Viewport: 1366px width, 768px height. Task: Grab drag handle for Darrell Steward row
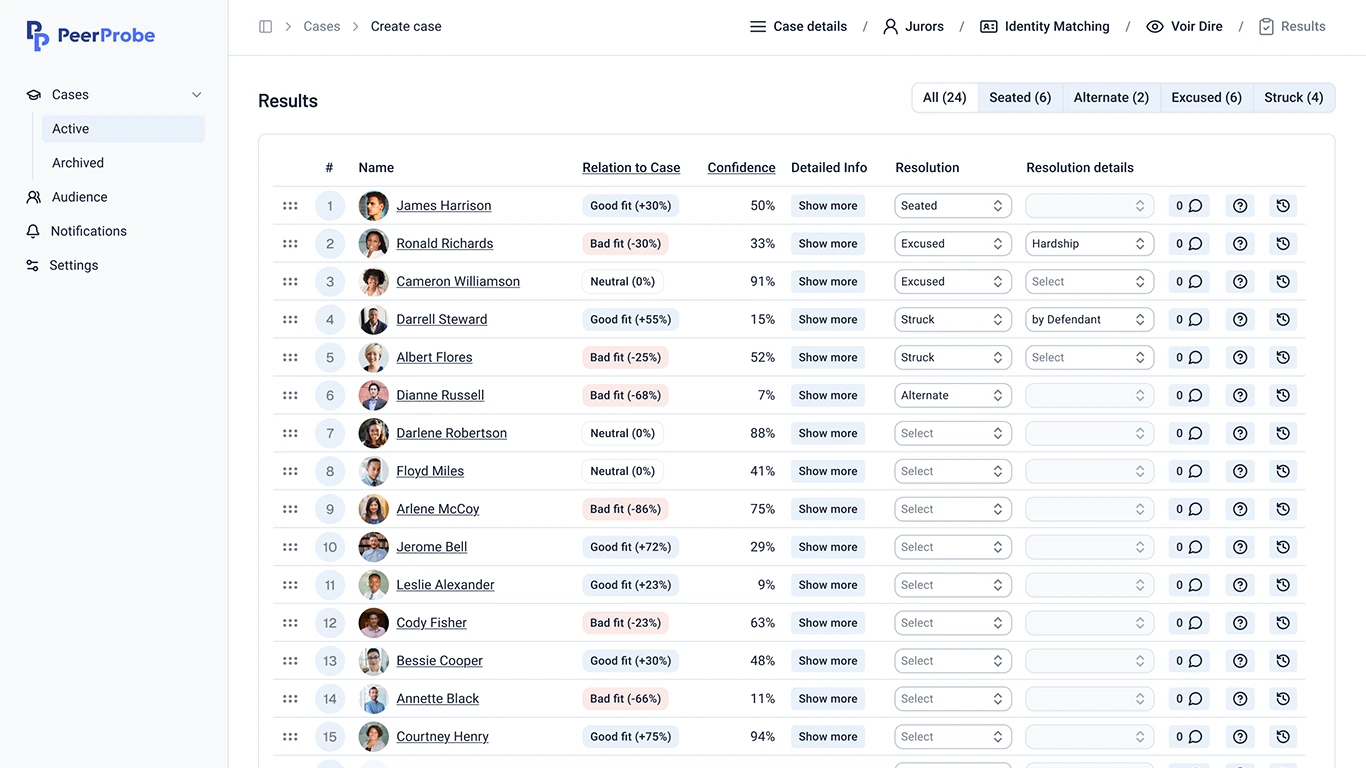[x=290, y=320]
